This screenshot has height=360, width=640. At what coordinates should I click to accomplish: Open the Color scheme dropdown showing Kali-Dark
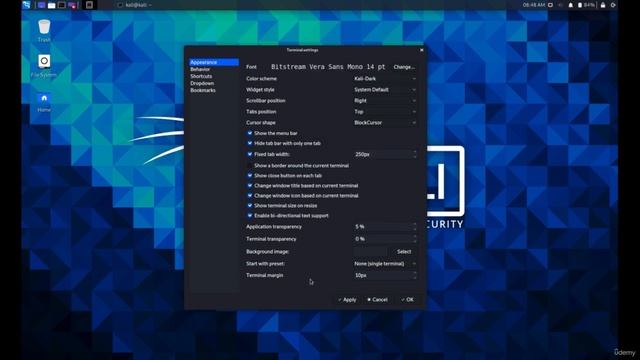coord(385,78)
